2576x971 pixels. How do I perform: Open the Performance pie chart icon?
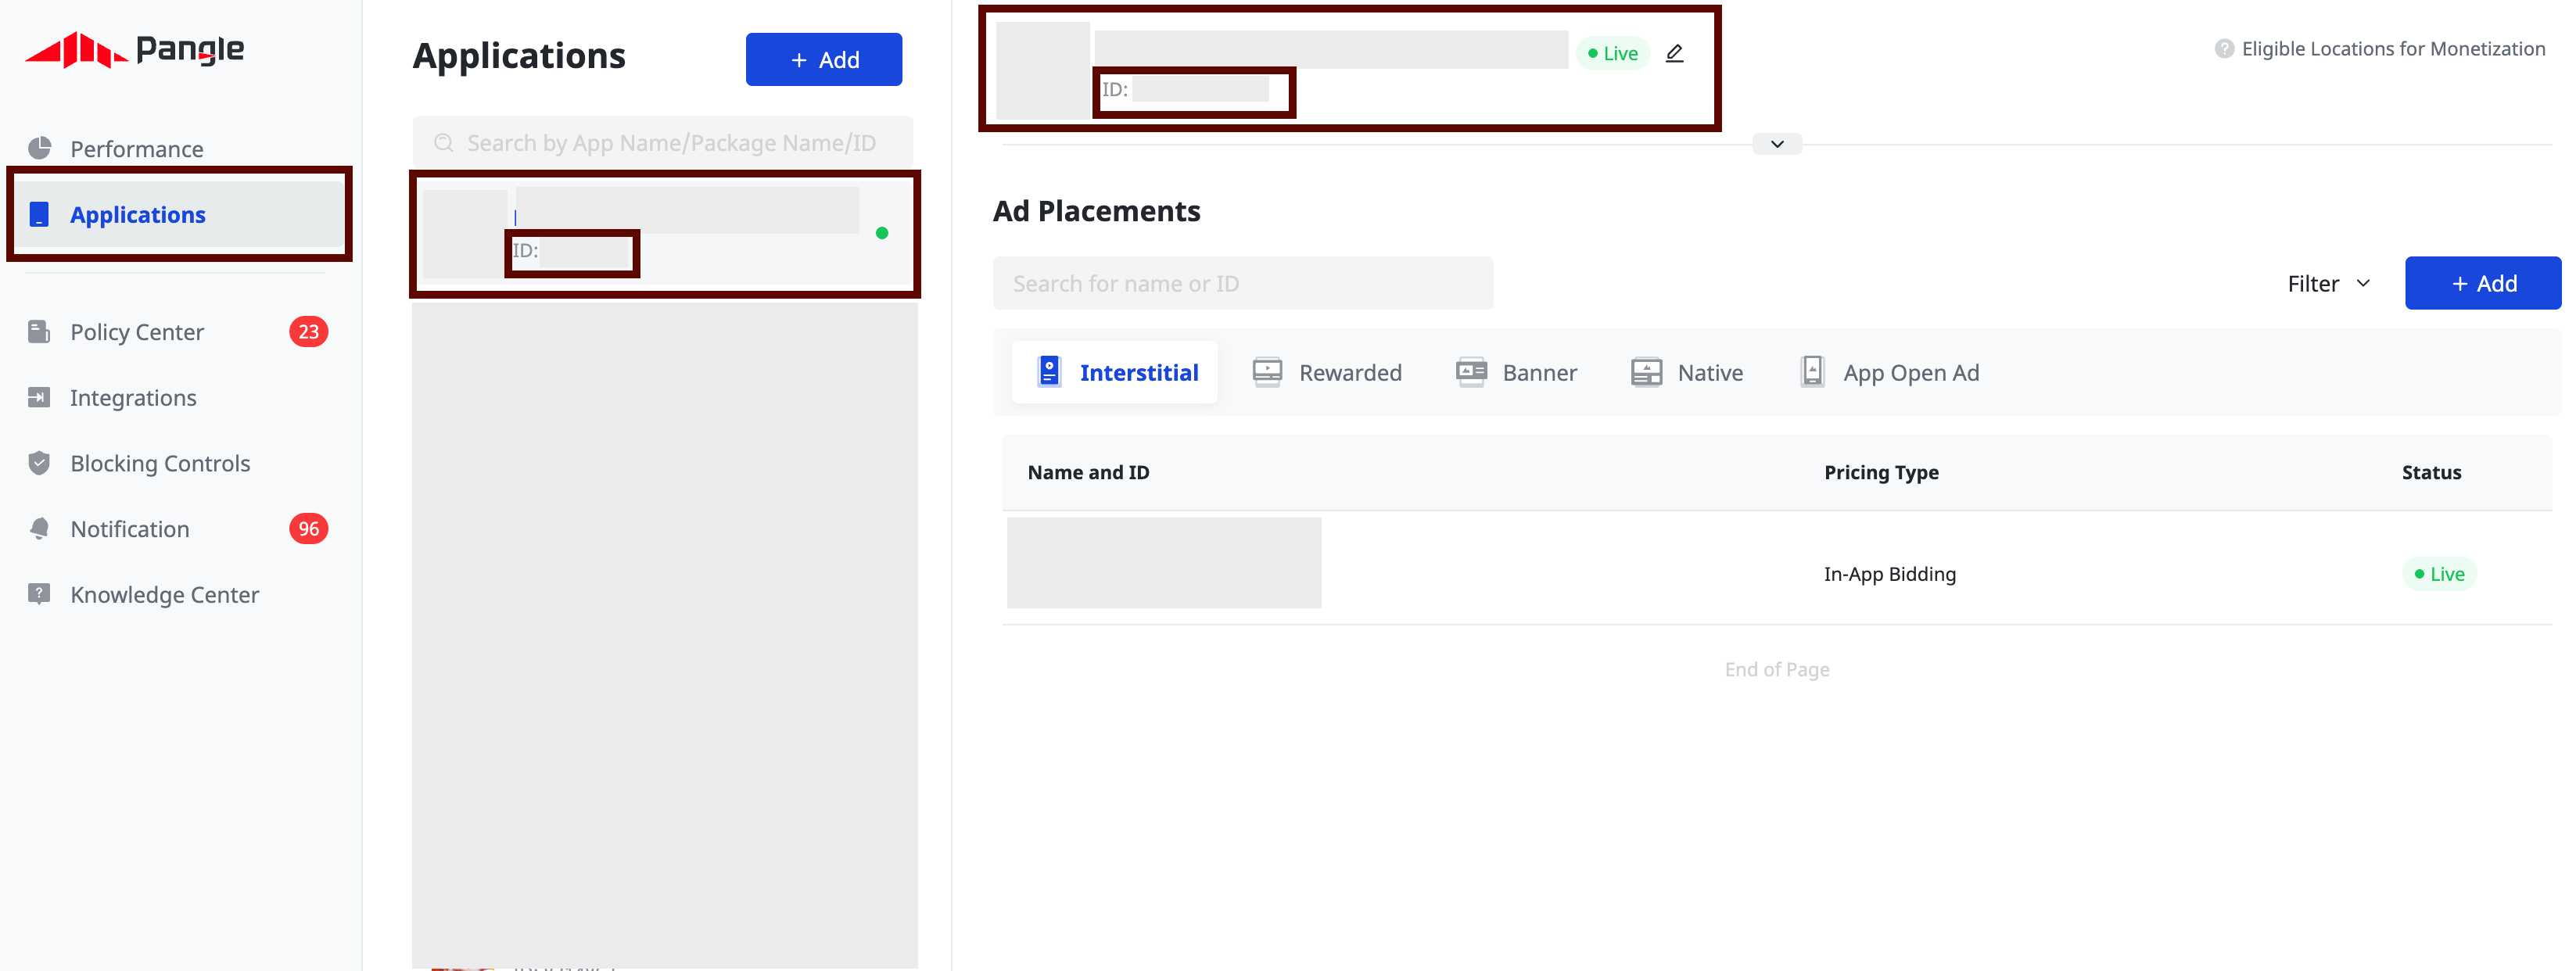[x=39, y=148]
